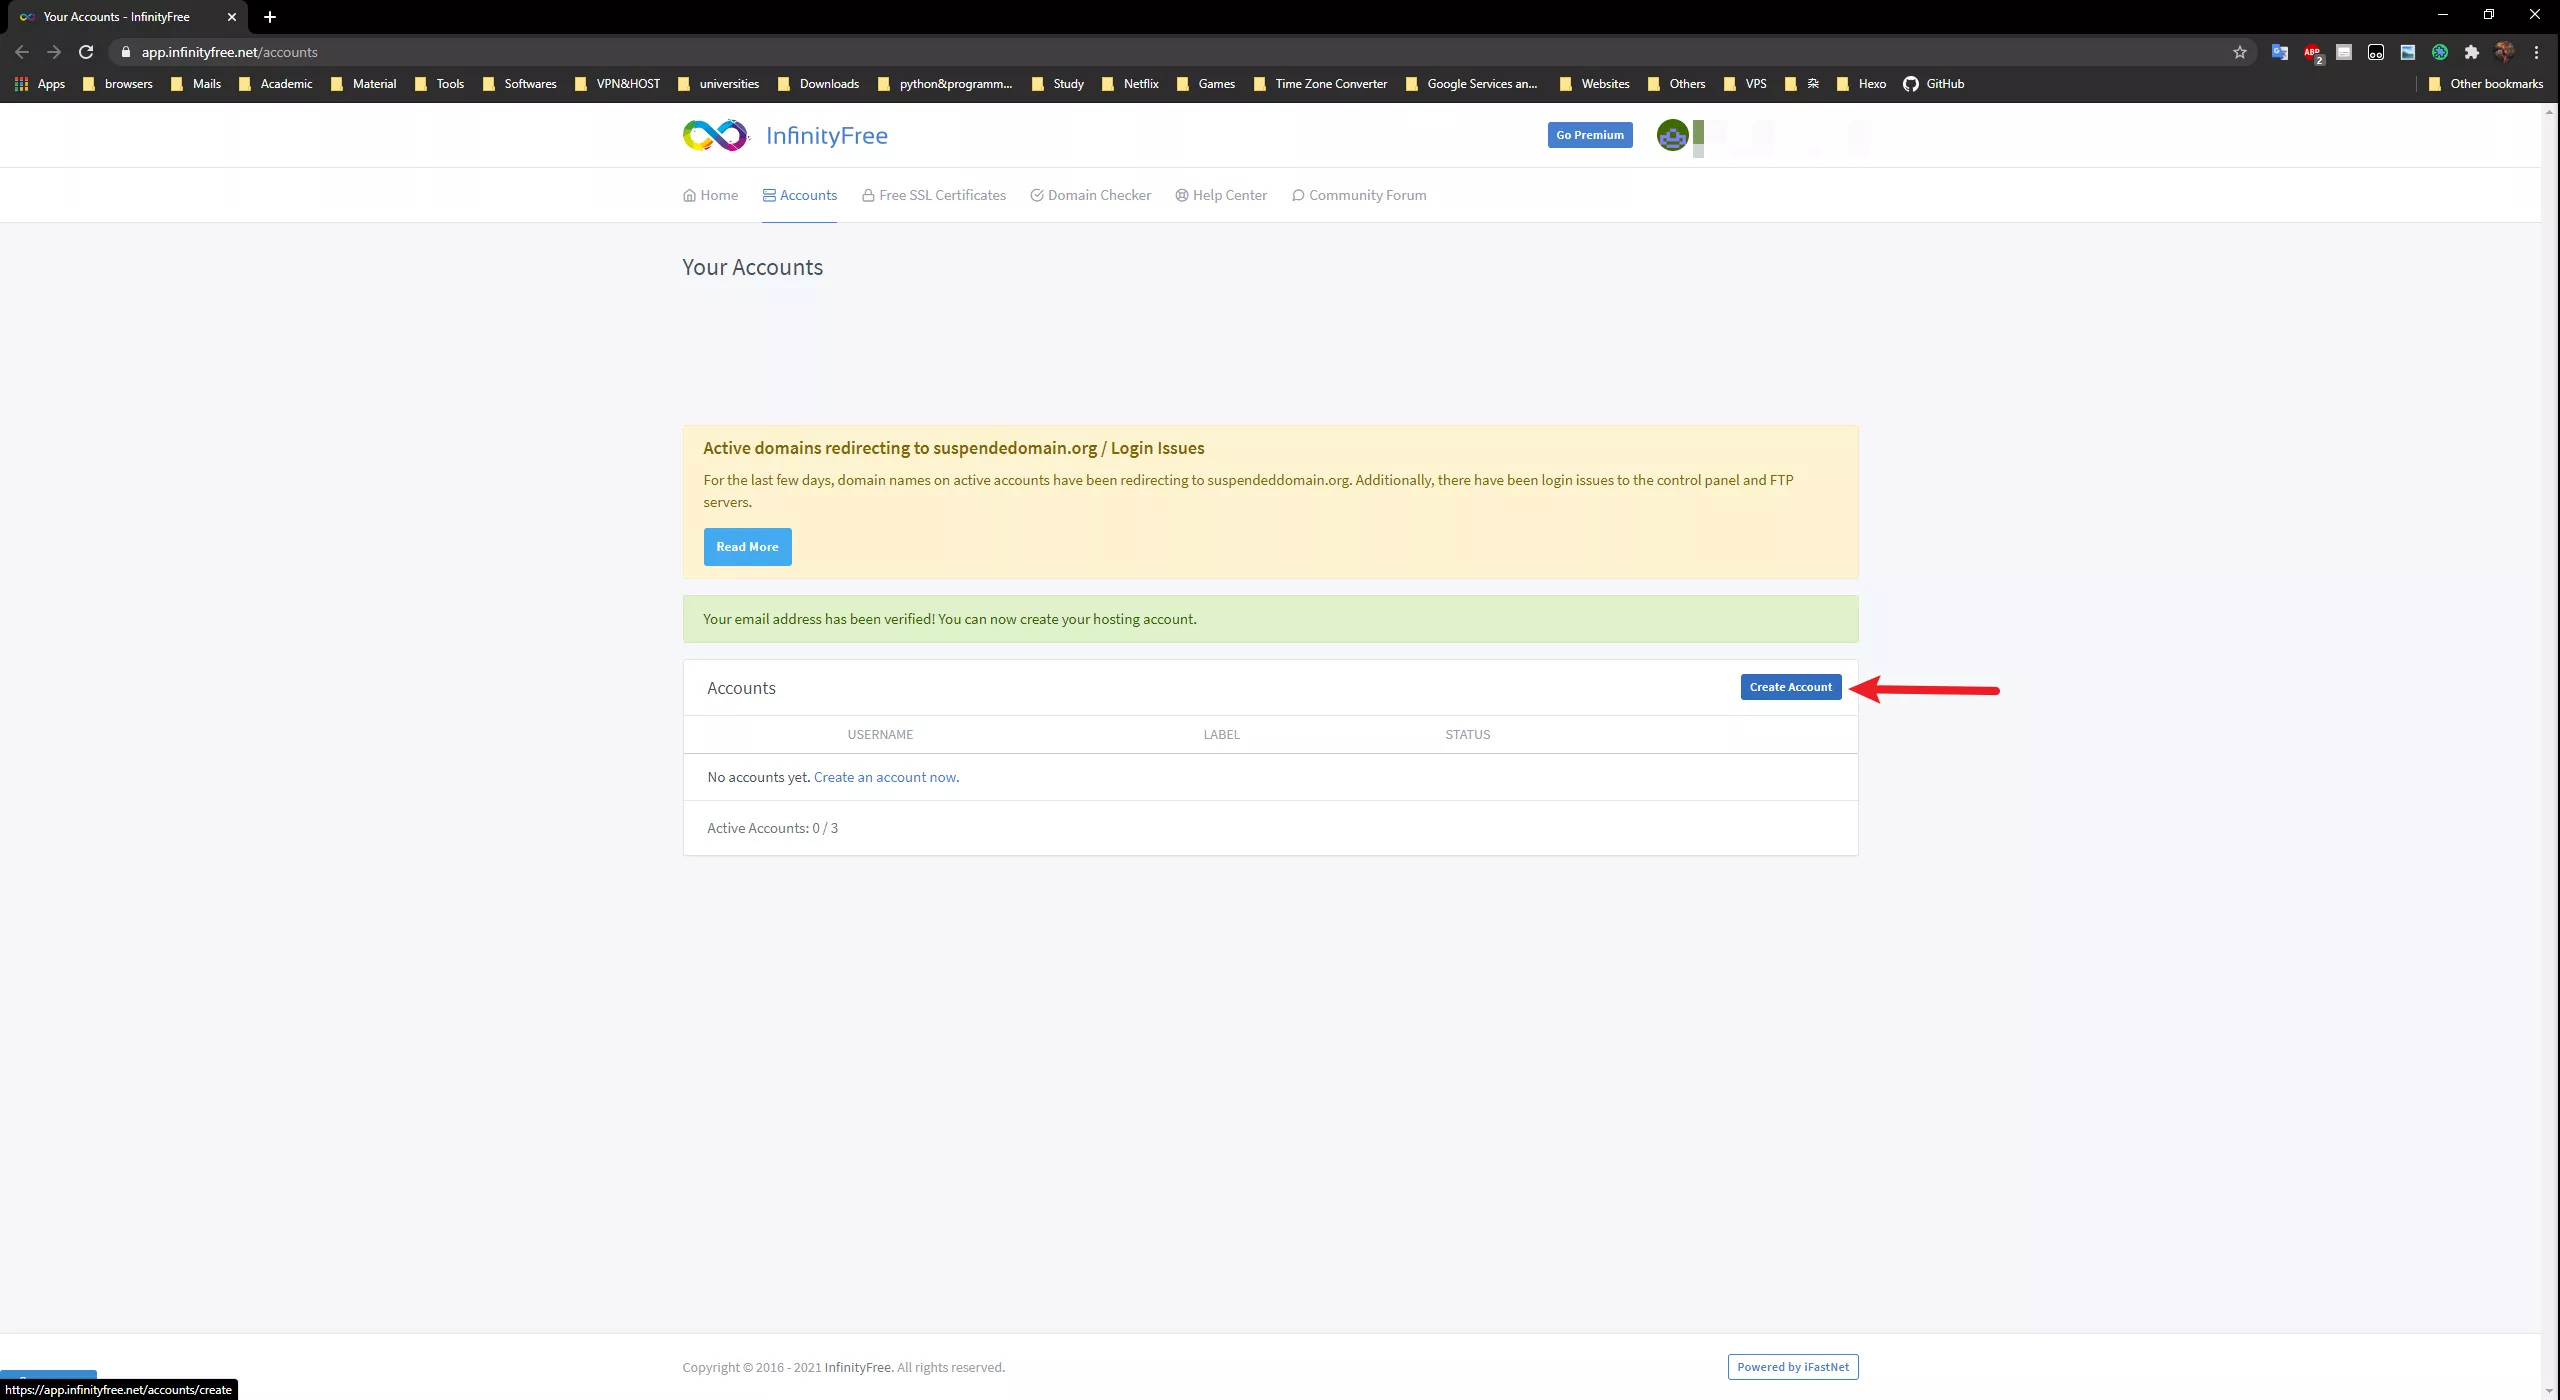Click the InfinityFree infinity logo

click(715, 135)
